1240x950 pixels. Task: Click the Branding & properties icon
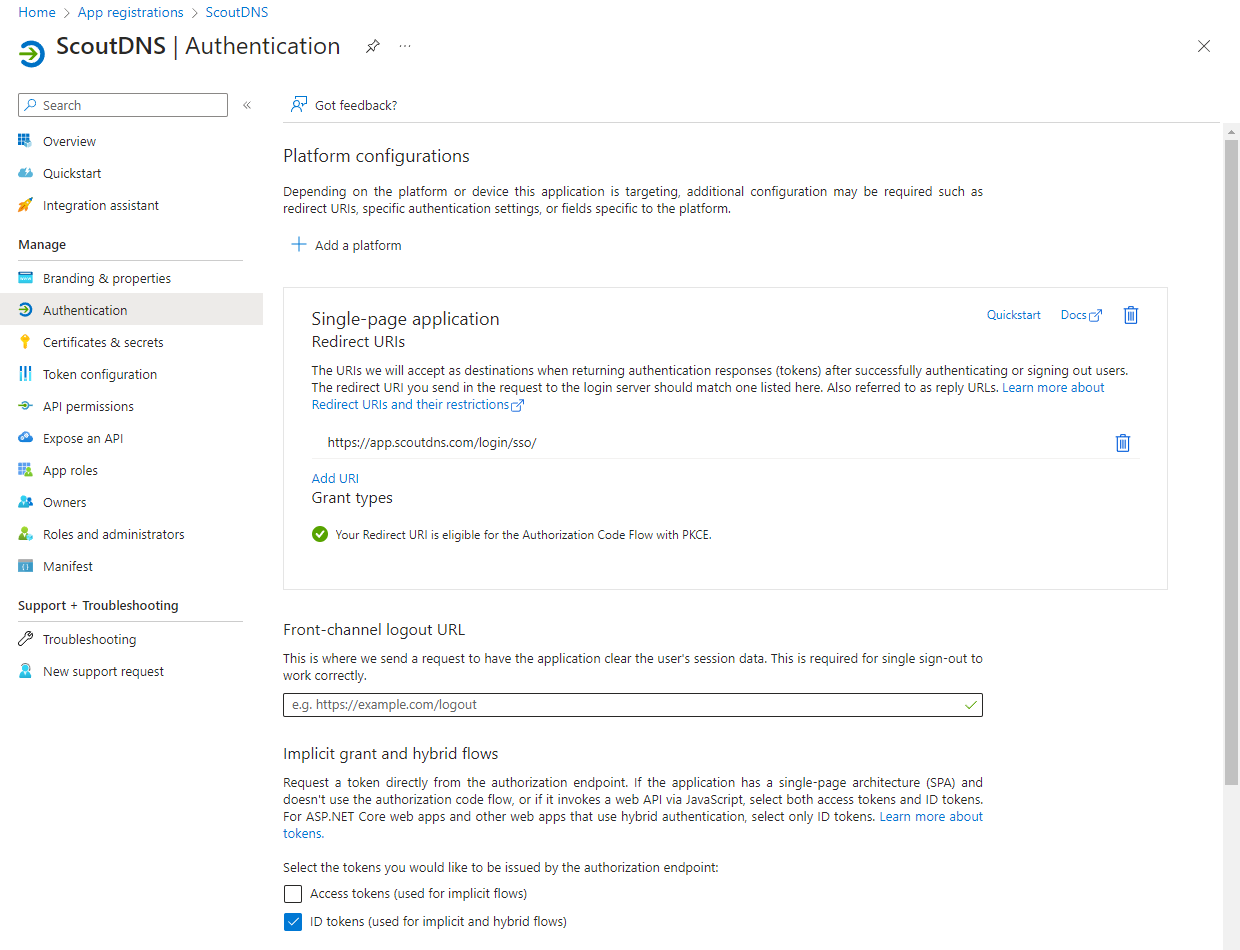pos(25,278)
